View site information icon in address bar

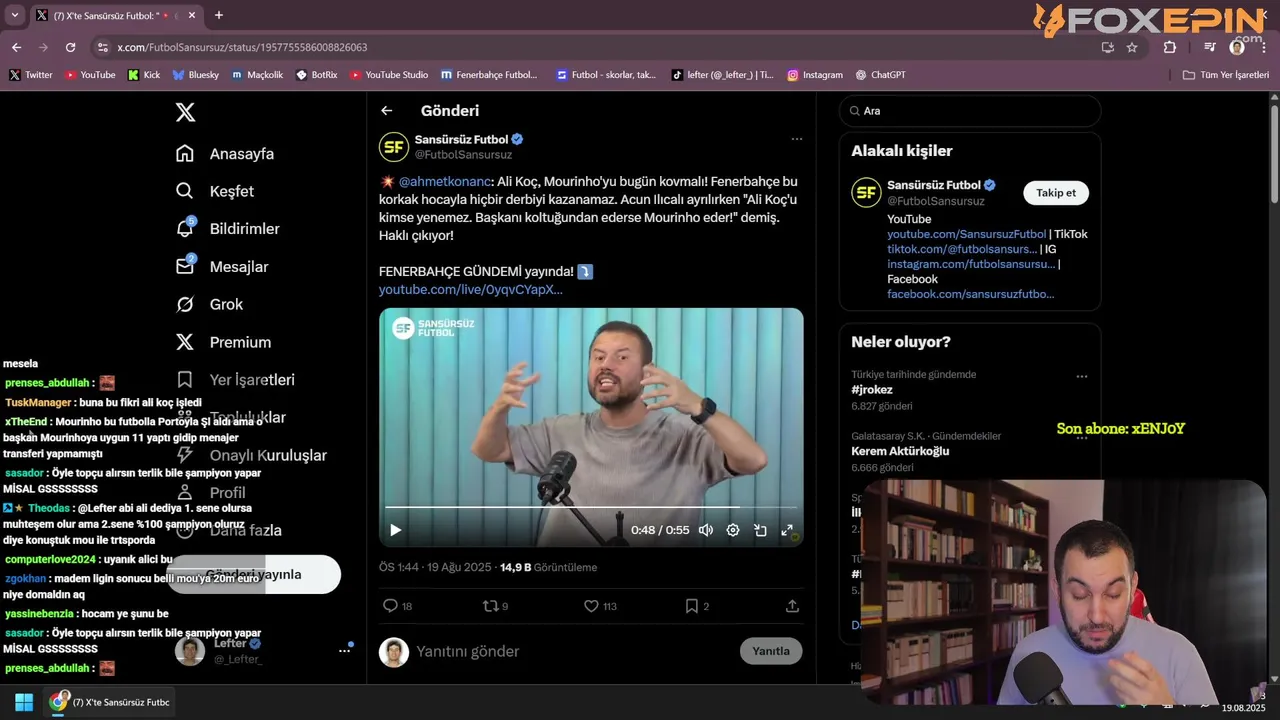click(102, 47)
